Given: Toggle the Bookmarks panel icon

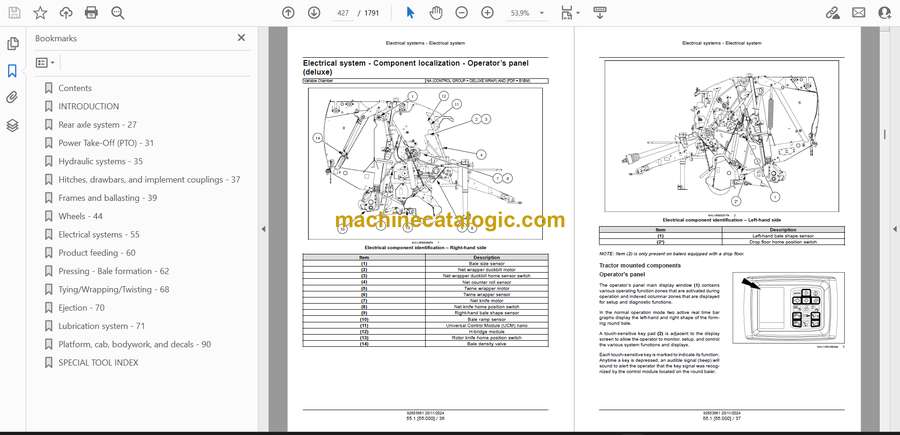Looking at the screenshot, I should click(13, 71).
